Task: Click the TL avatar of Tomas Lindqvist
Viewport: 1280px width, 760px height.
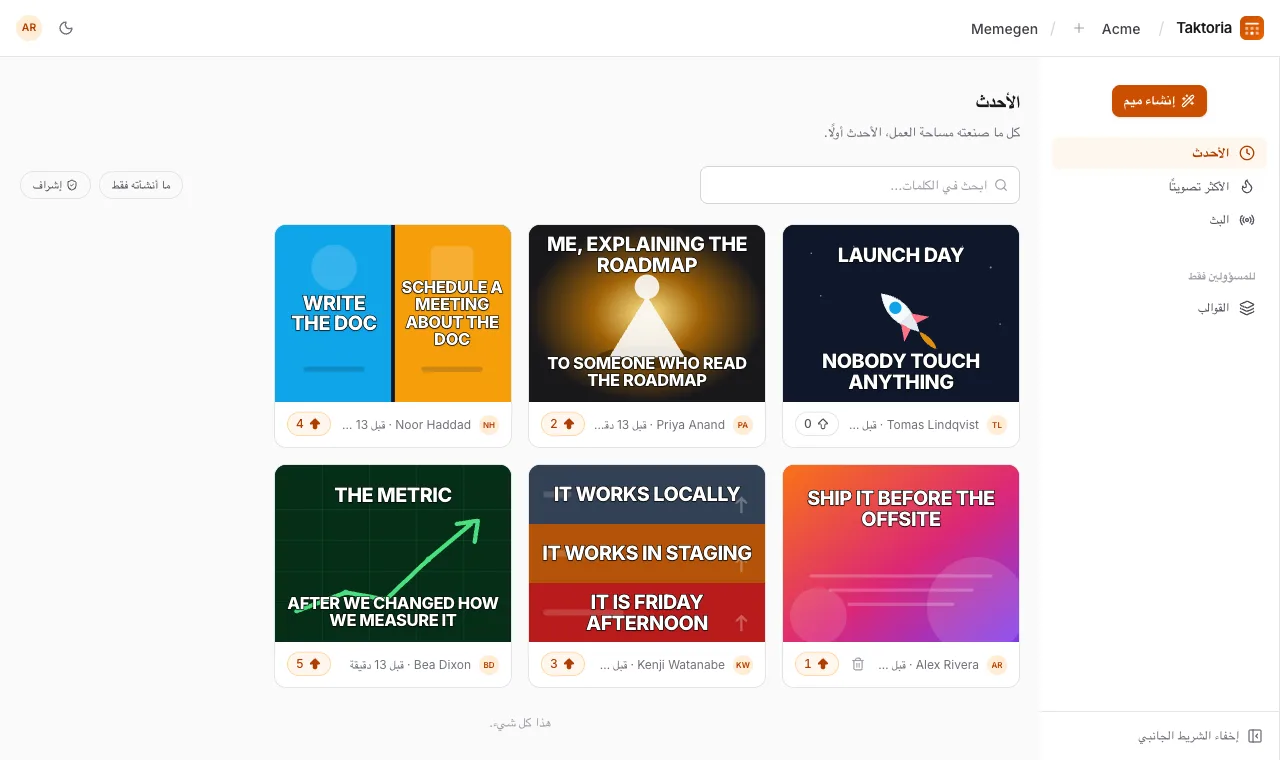Action: [x=997, y=425]
